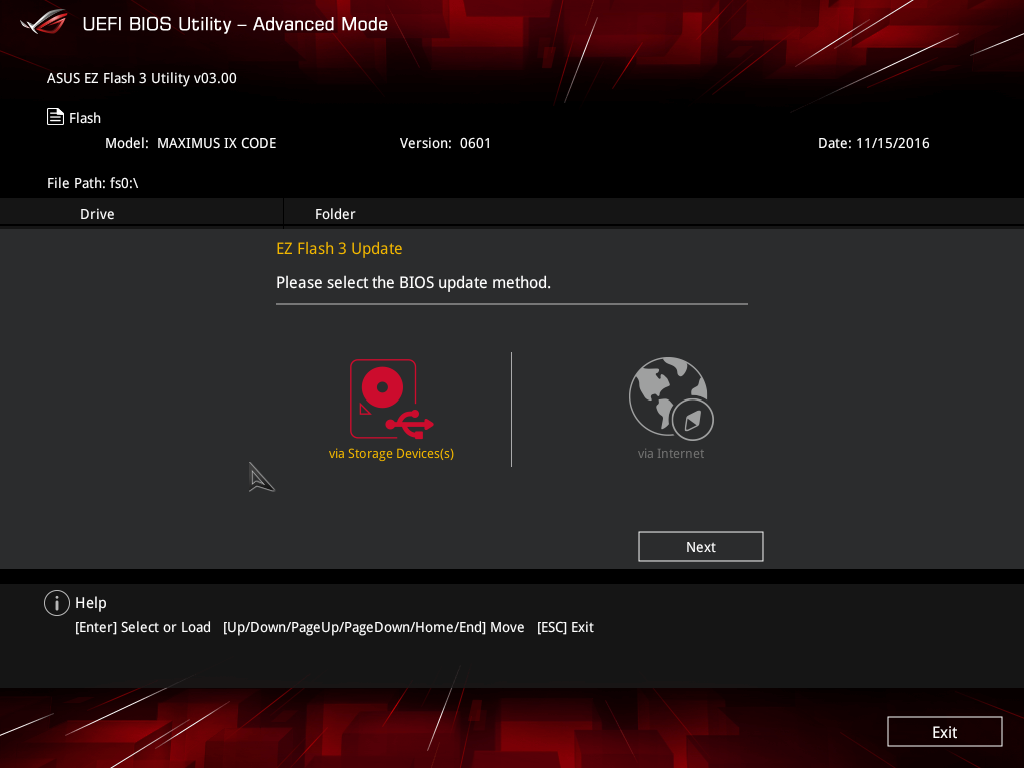The height and width of the screenshot is (768, 1024).
Task: Select the Folder column header
Action: tap(335, 214)
